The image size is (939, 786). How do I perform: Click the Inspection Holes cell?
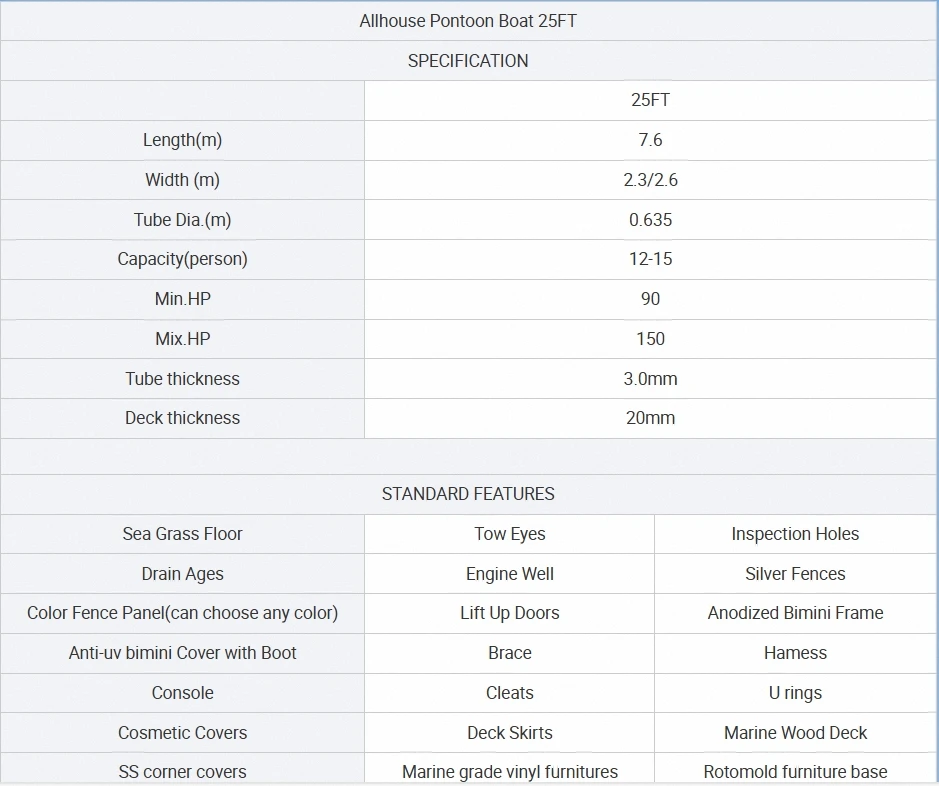795,534
